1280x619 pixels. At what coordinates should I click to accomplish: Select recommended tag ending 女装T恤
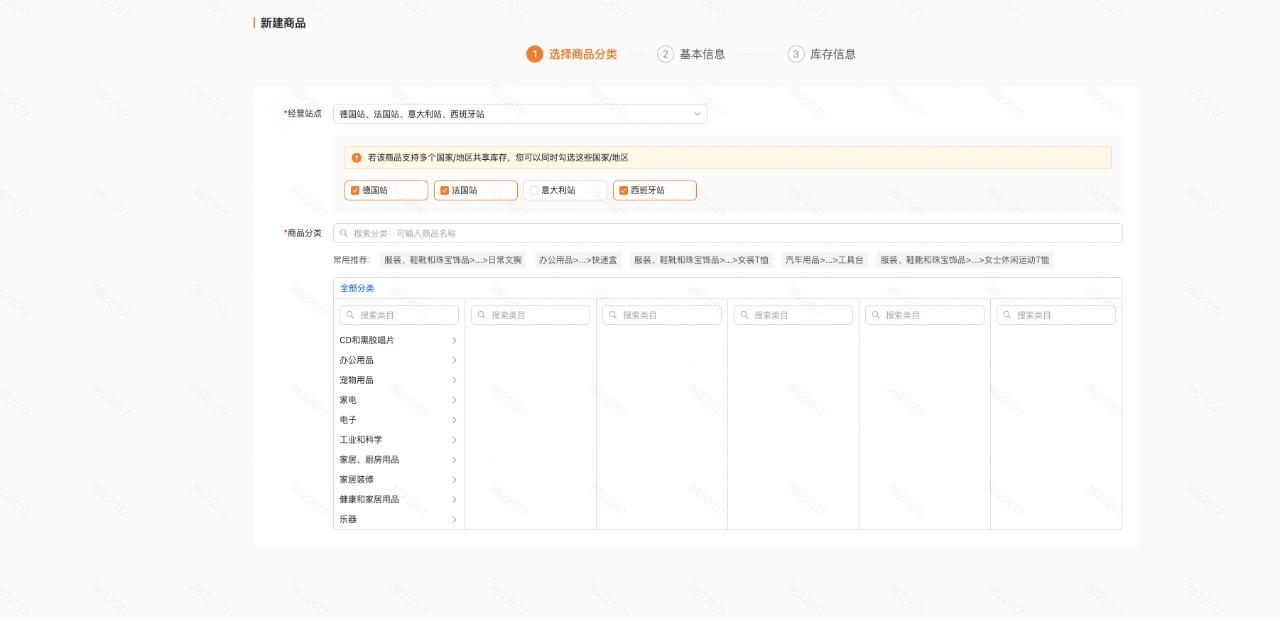pos(701,260)
